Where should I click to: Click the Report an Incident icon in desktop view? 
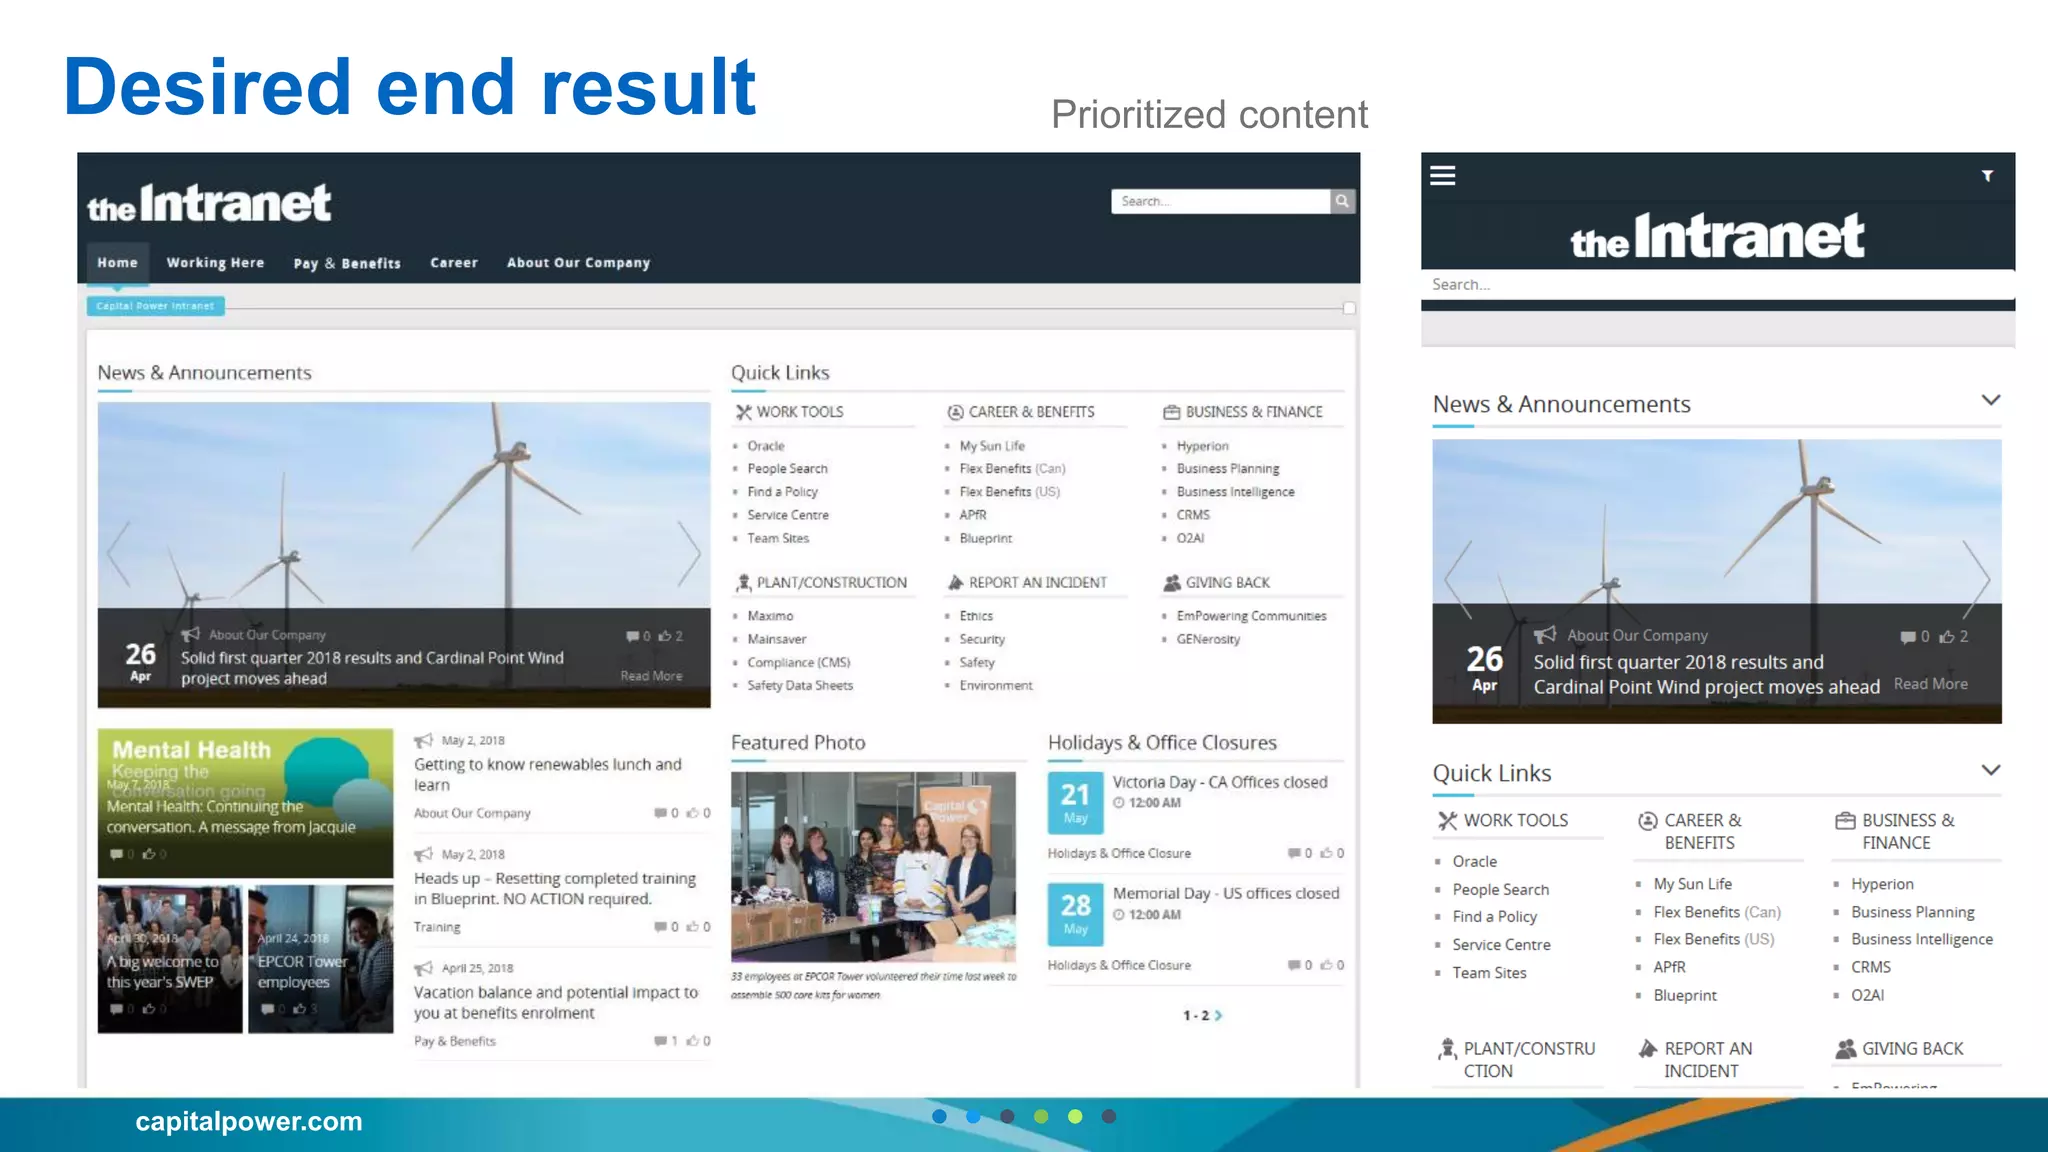point(955,582)
